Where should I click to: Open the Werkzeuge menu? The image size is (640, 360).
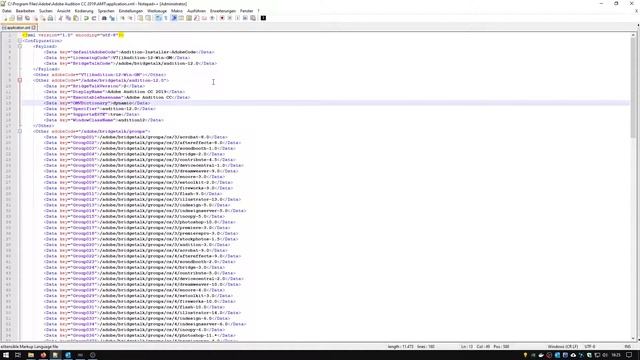pyautogui.click(x=157, y=11)
